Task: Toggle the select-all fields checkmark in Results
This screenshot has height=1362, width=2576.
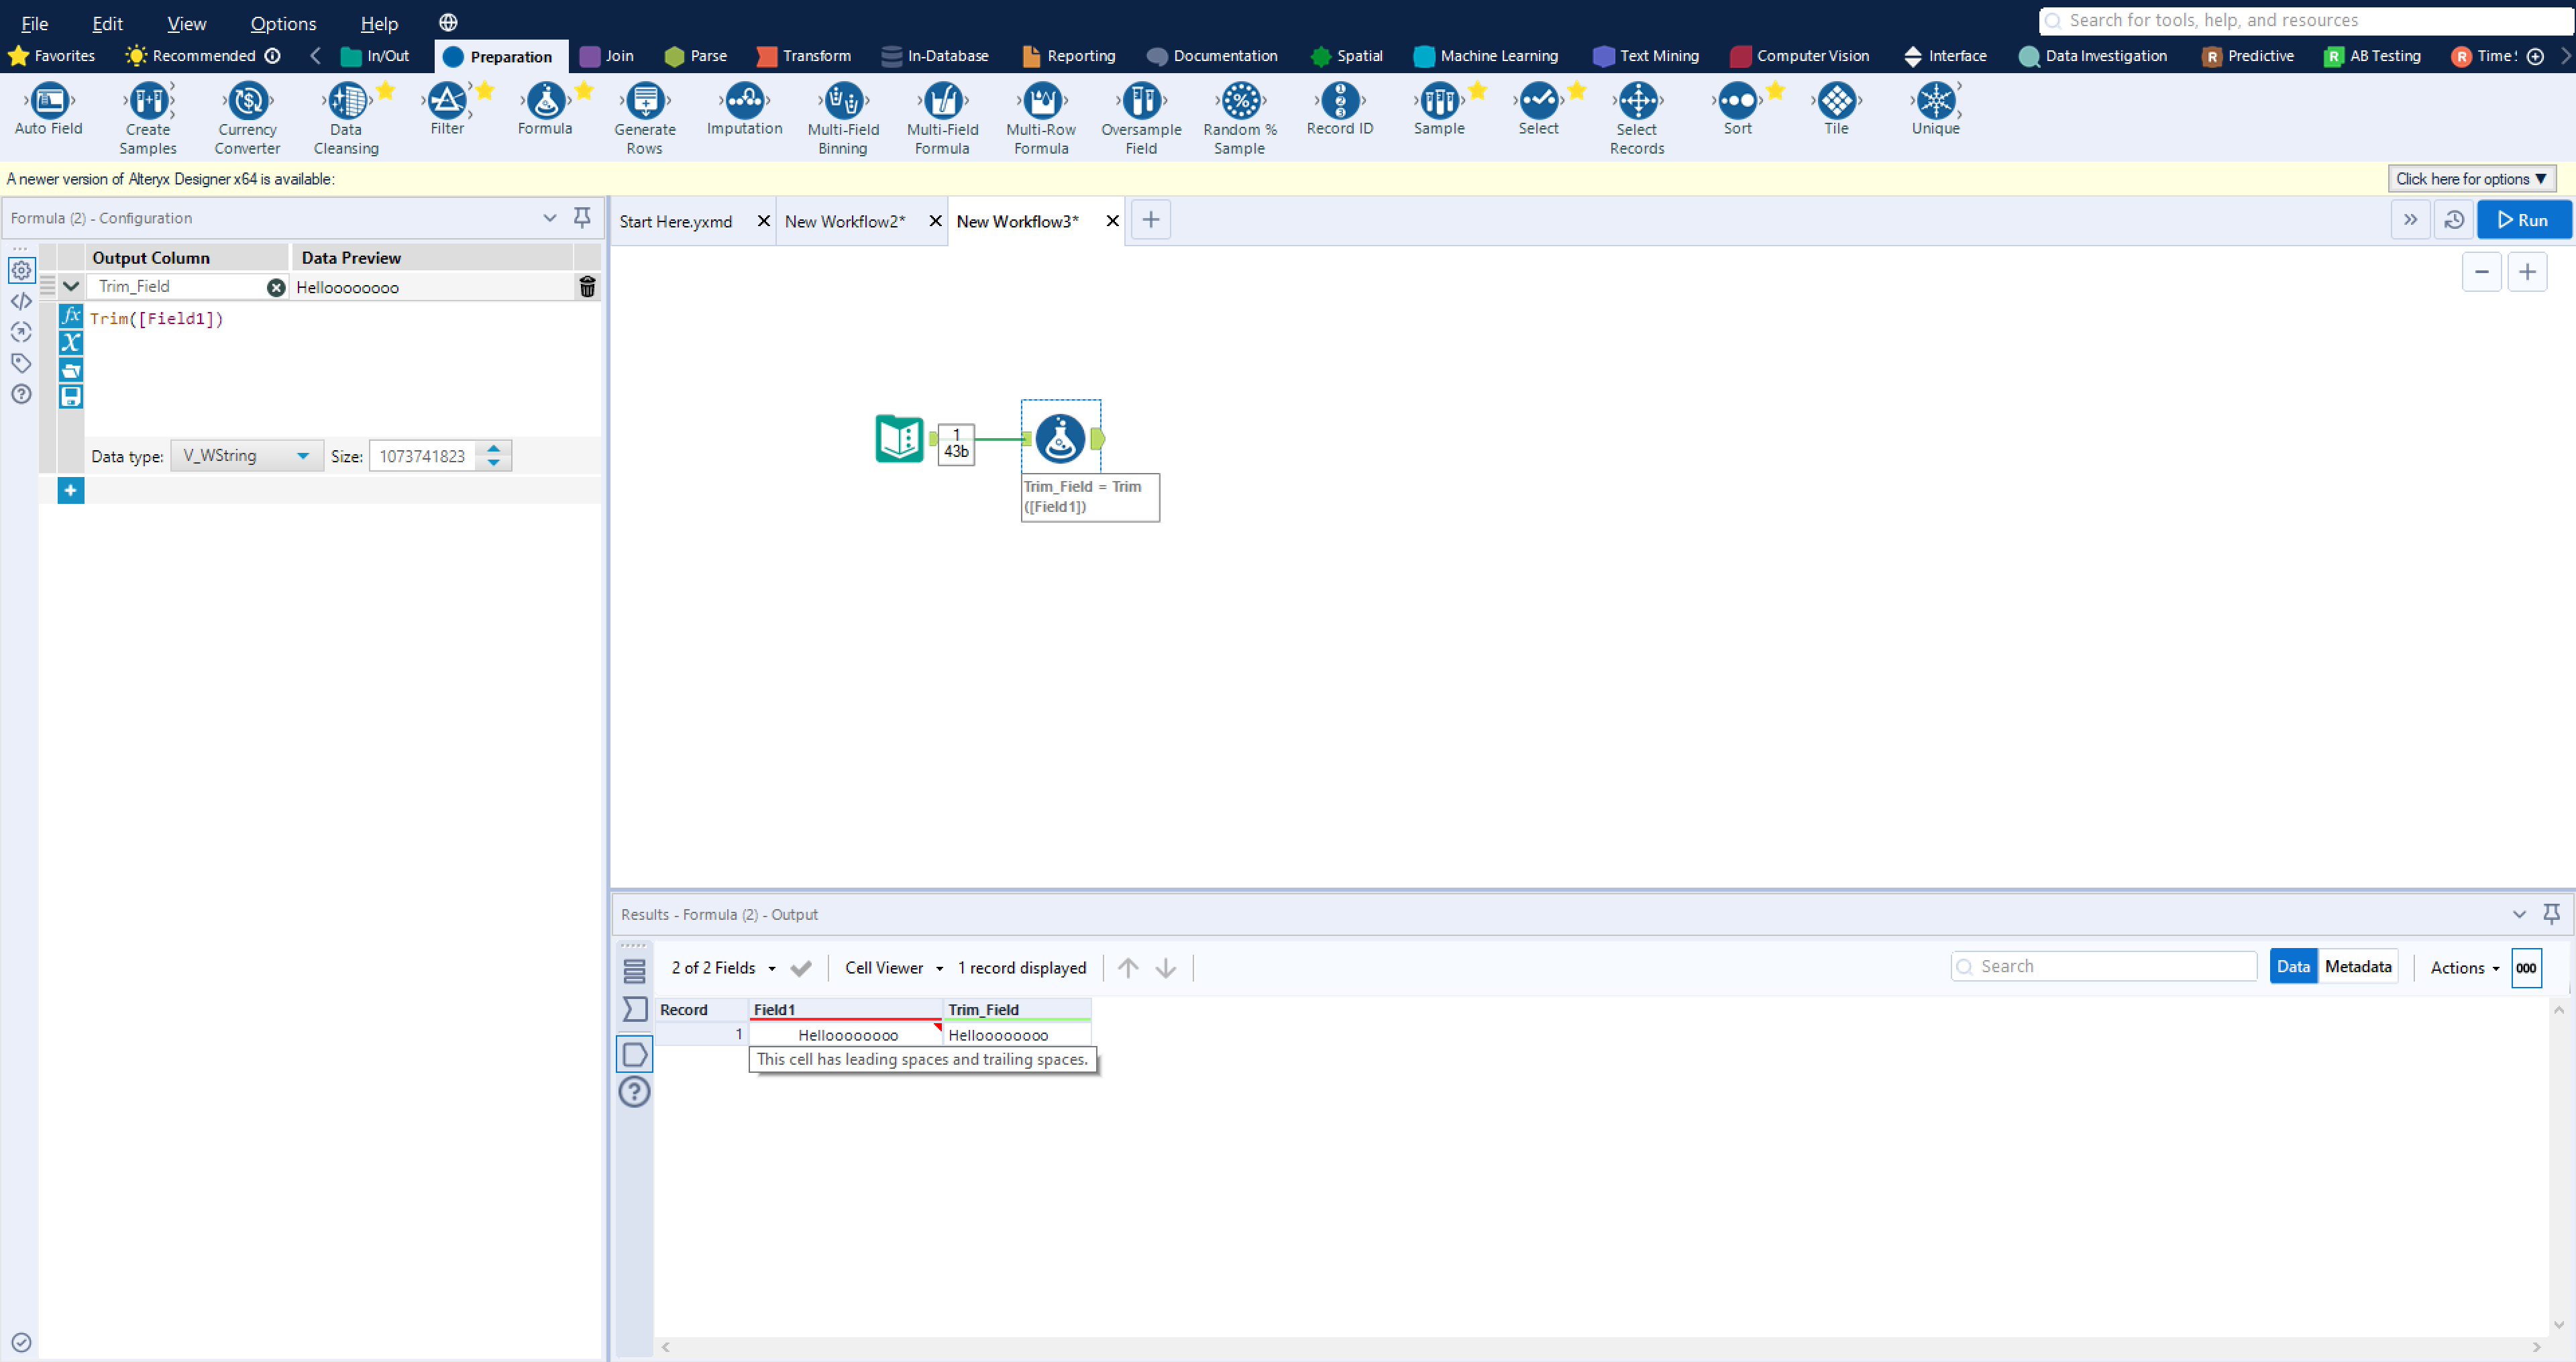Action: click(801, 967)
